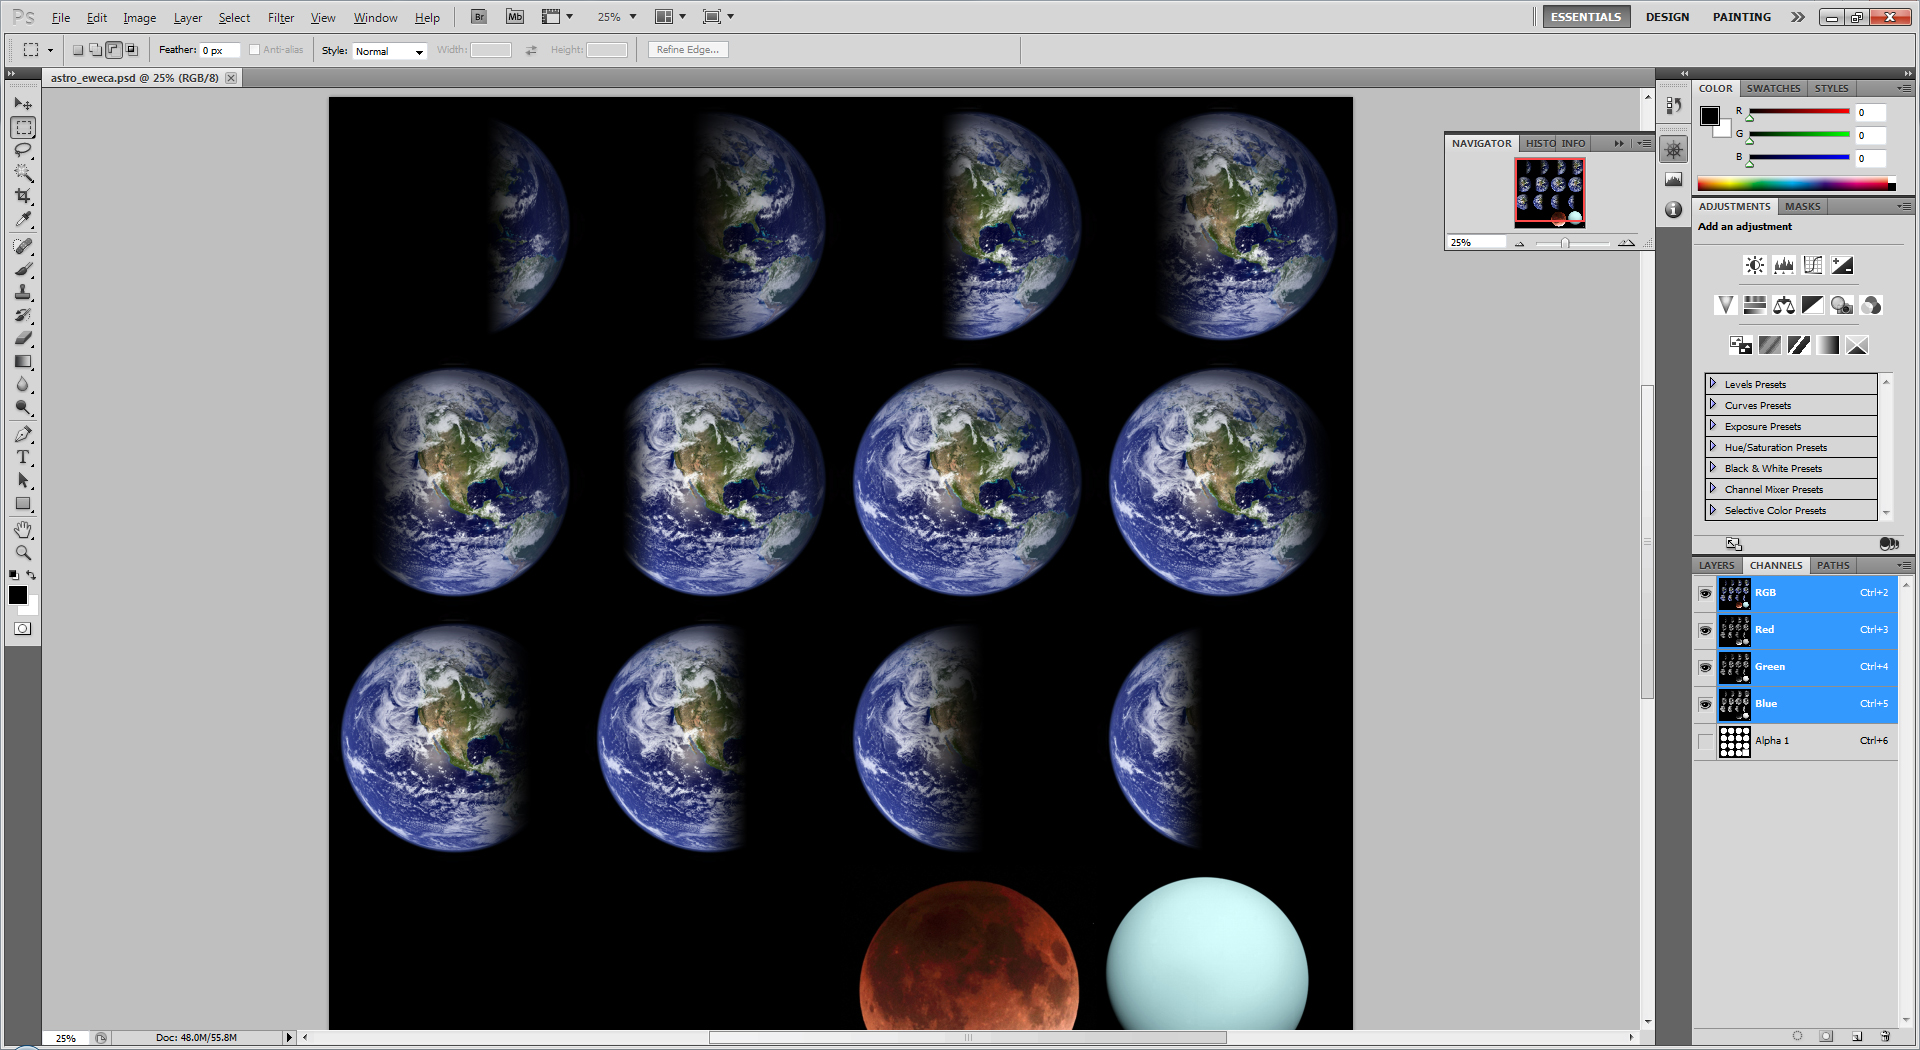The width and height of the screenshot is (1920, 1050).
Task: Swap foreground and background colors
Action: (x=31, y=575)
